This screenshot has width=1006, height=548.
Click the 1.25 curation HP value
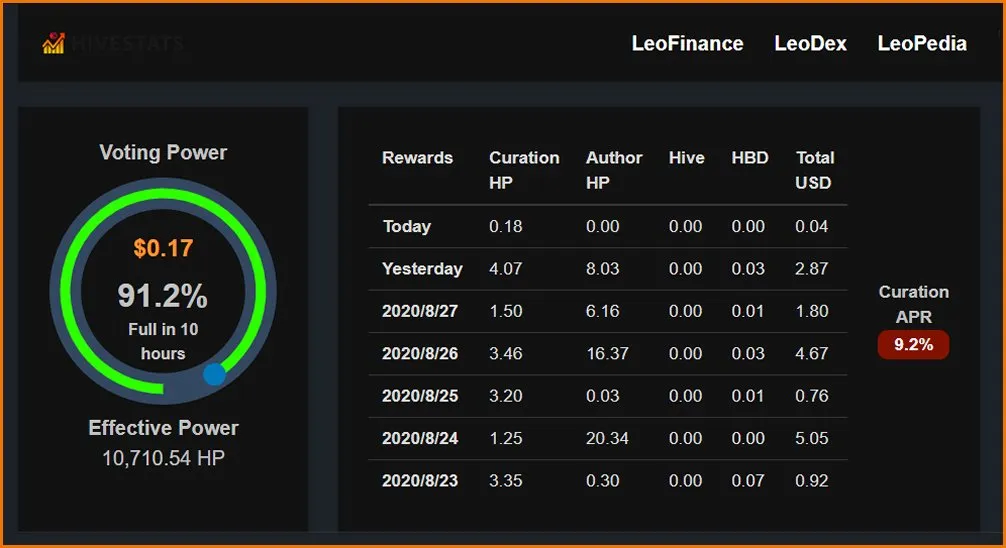(506, 438)
